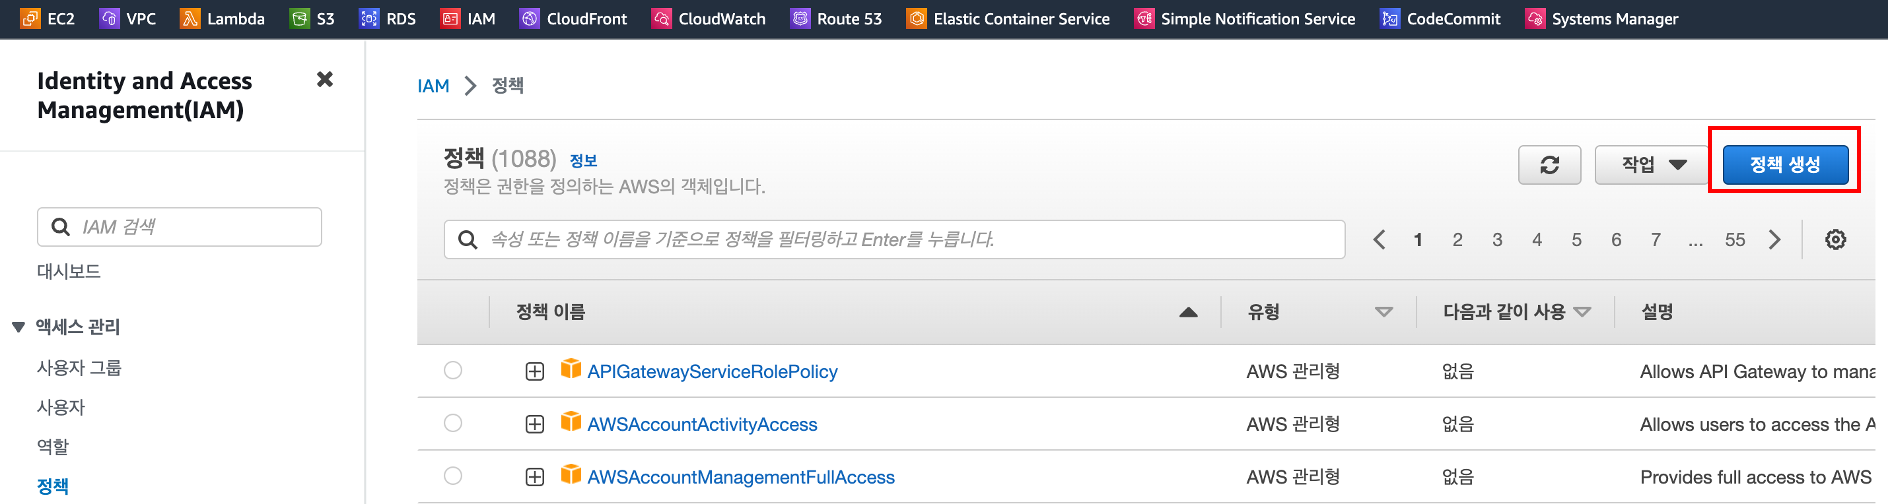Sort by 정책 이름 ascending arrow

pyautogui.click(x=1188, y=312)
